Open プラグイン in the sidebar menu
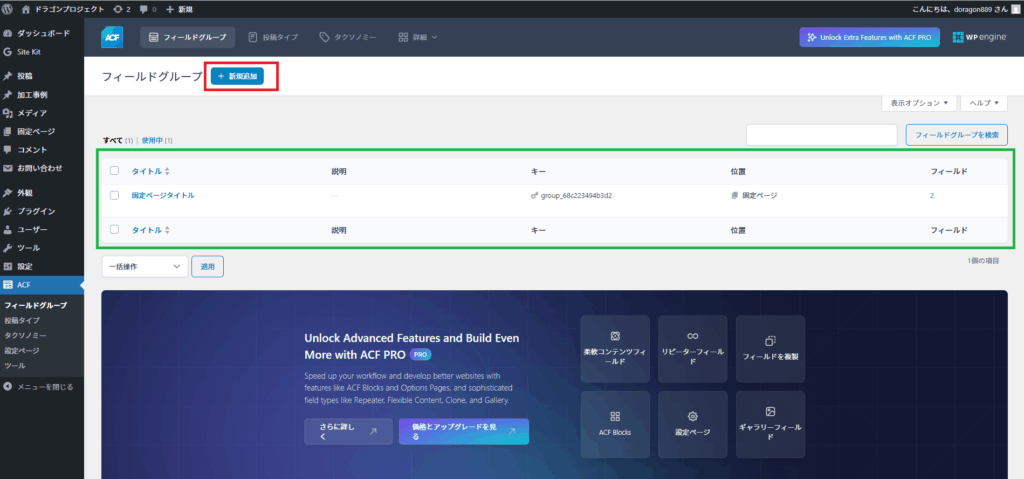This screenshot has height=479, width=1024. 36,211
